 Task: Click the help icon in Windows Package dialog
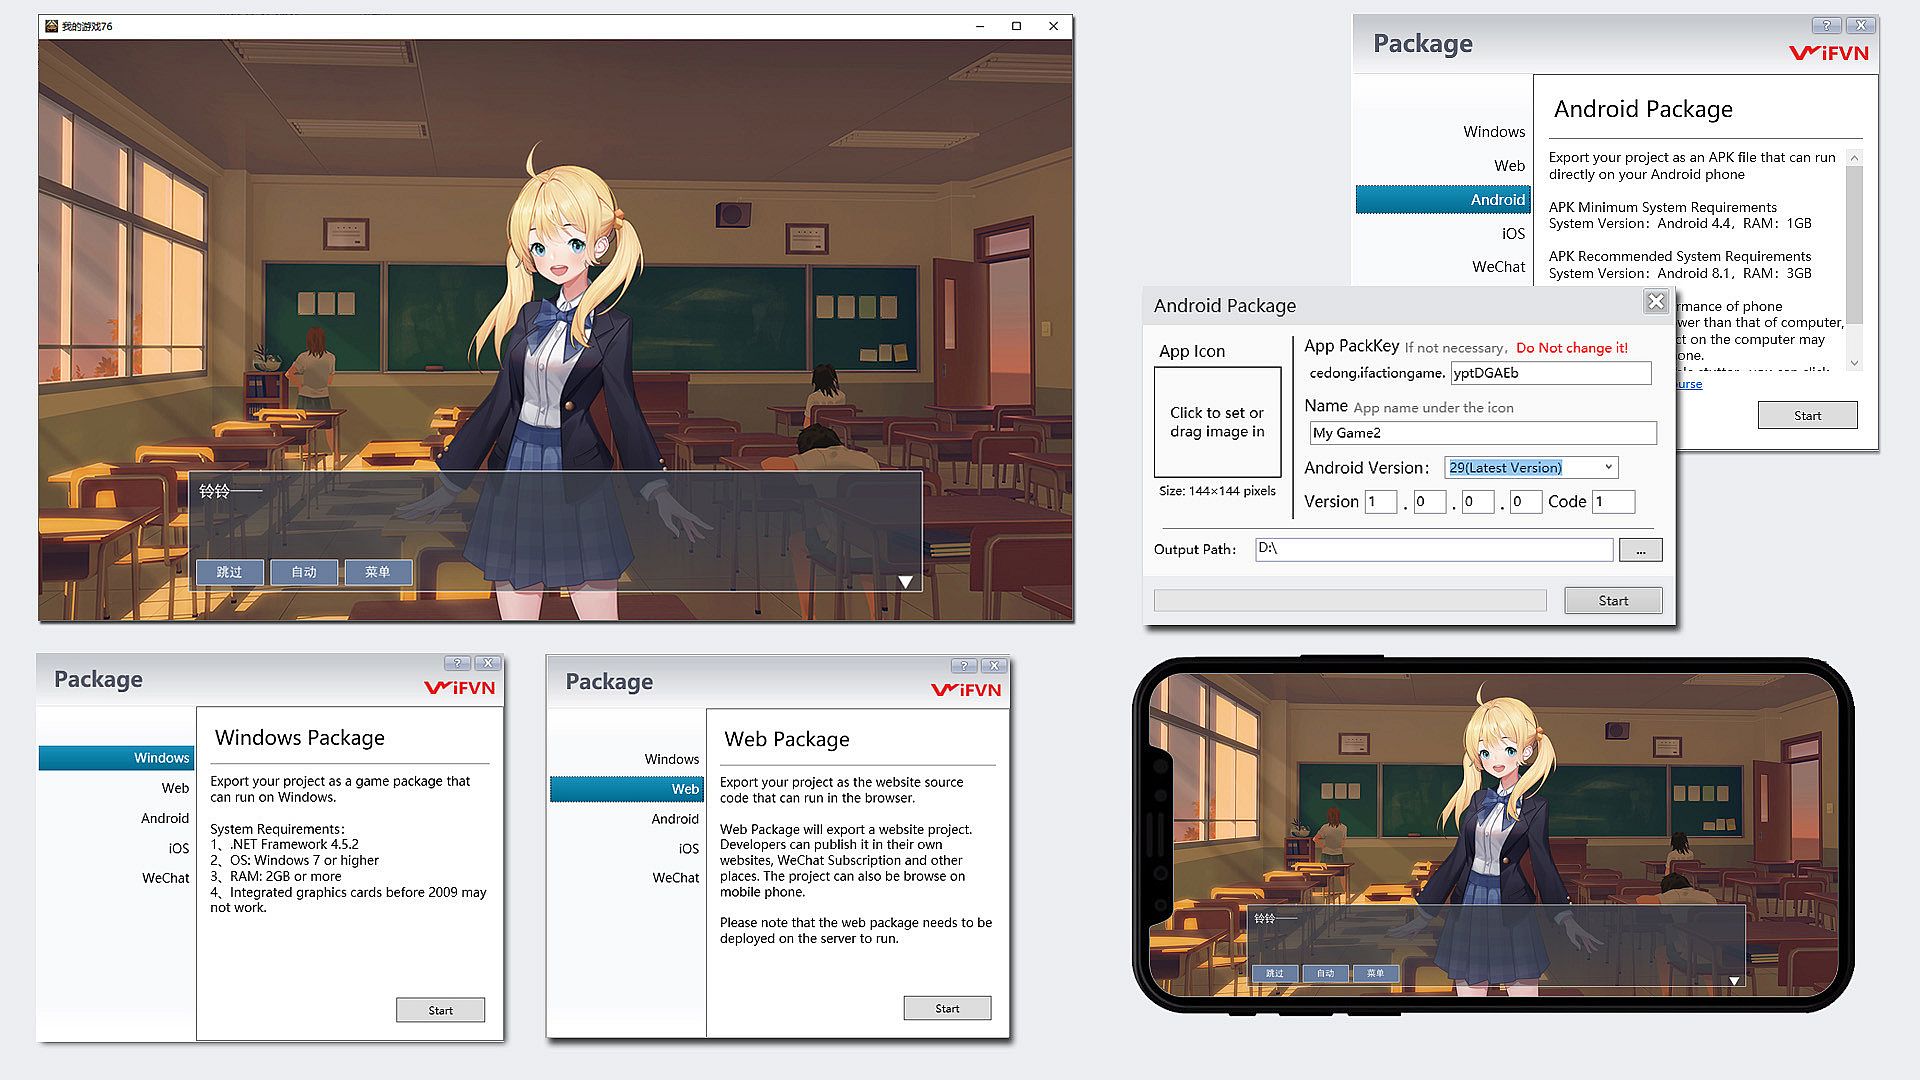(x=457, y=663)
